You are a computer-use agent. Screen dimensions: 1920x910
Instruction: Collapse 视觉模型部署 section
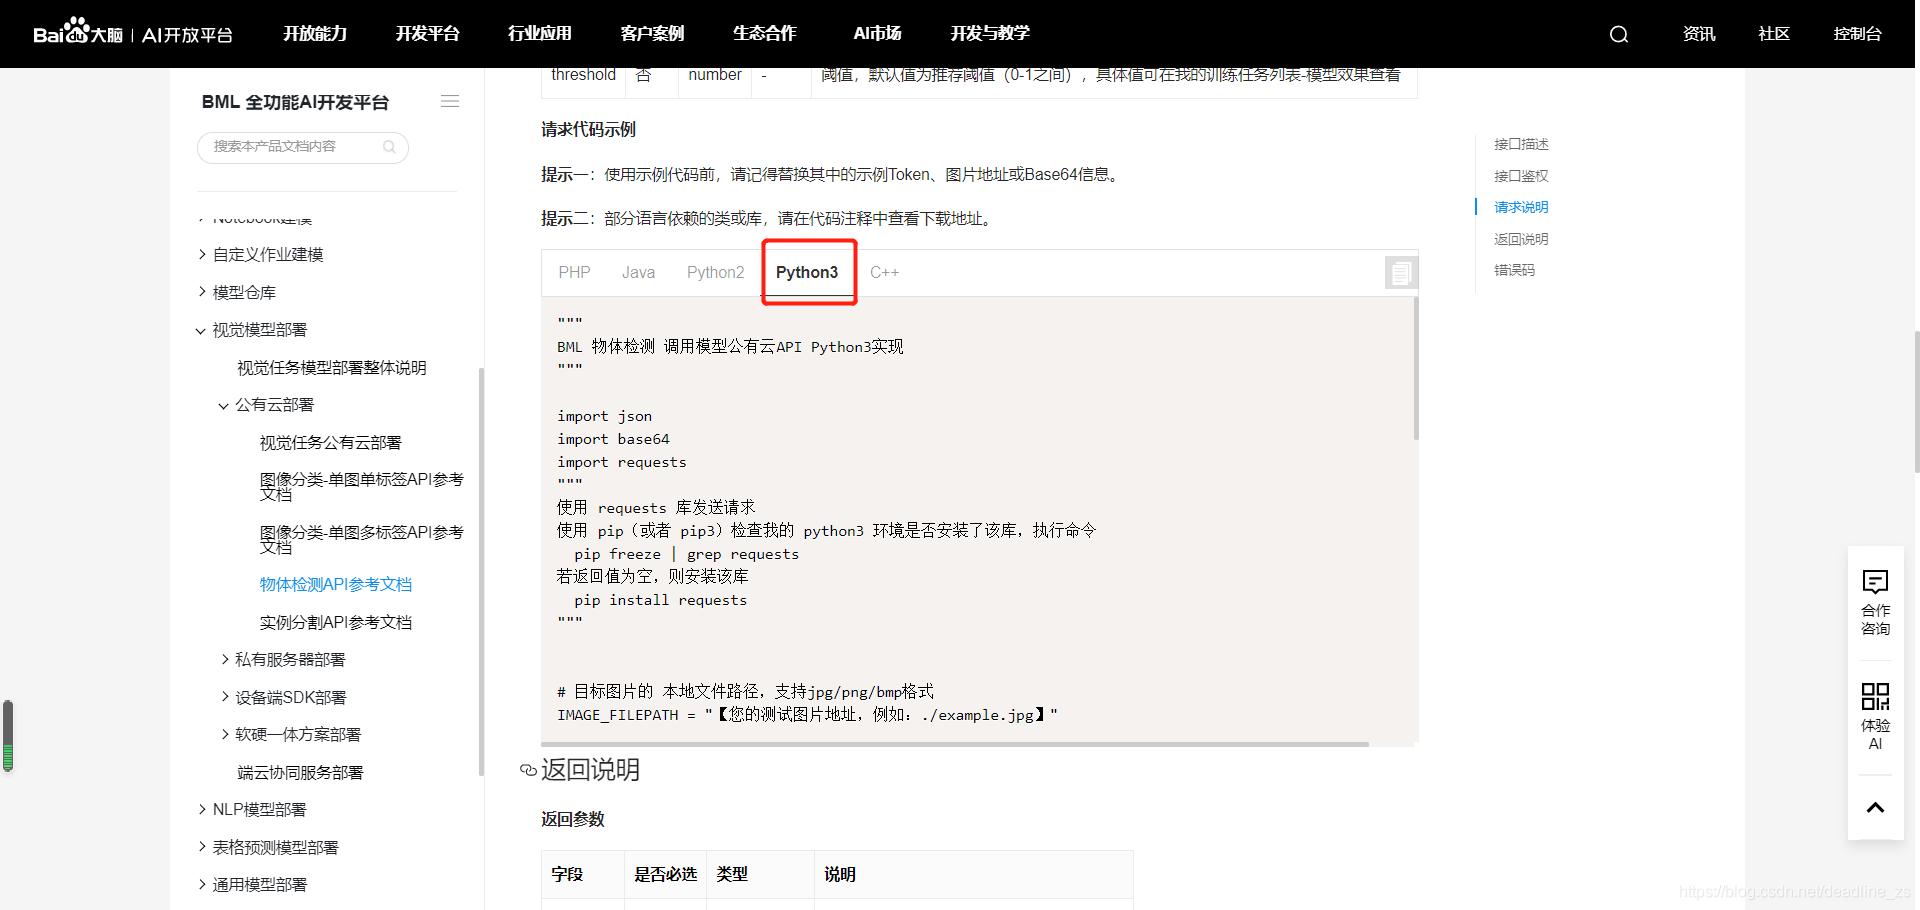(x=259, y=330)
